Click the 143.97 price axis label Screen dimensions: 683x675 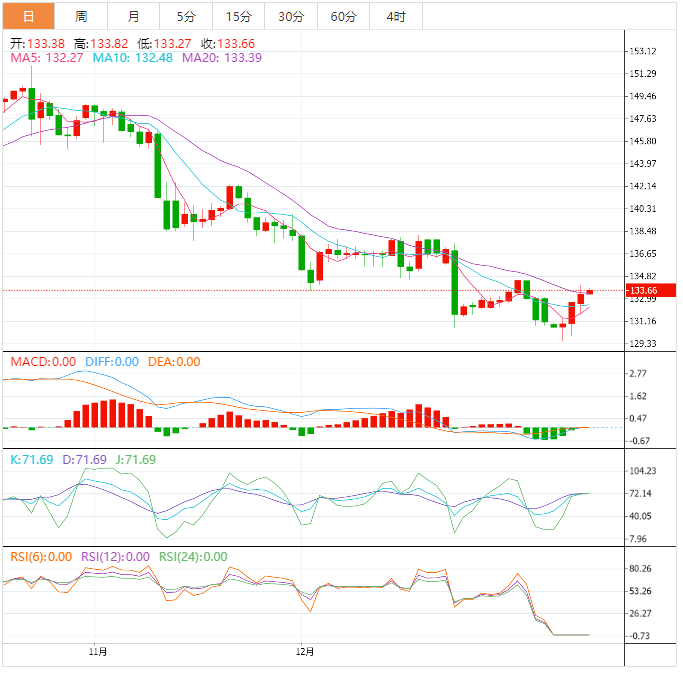[x=642, y=163]
